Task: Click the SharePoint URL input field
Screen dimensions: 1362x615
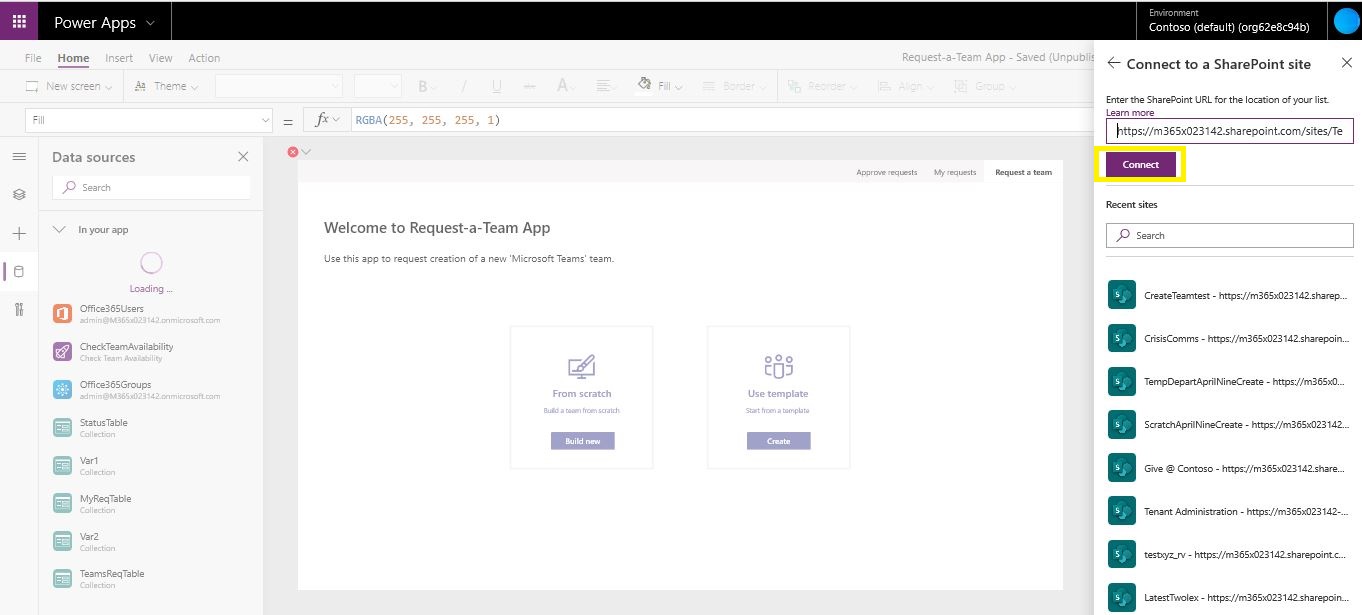Action: point(1229,131)
